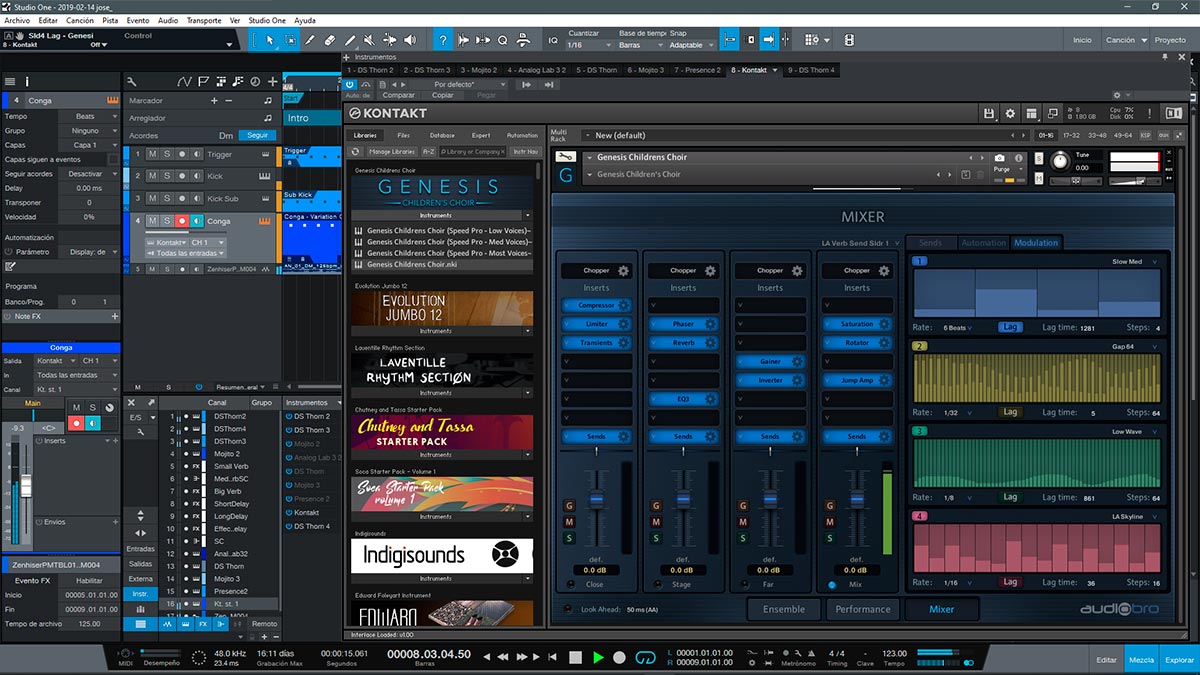This screenshot has width=1200, height=675.
Task: Open gear settings of first Chopper
Action: click(x=623, y=270)
